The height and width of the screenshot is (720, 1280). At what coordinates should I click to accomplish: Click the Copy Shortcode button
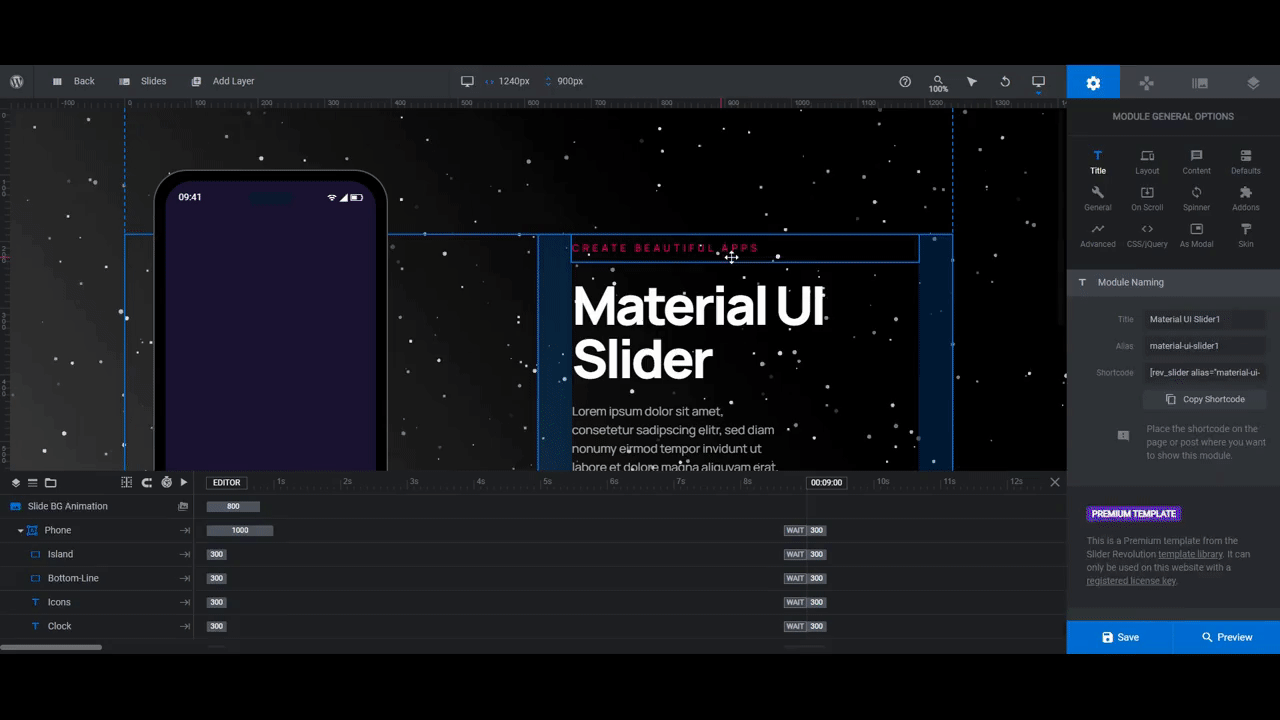[x=1205, y=399]
